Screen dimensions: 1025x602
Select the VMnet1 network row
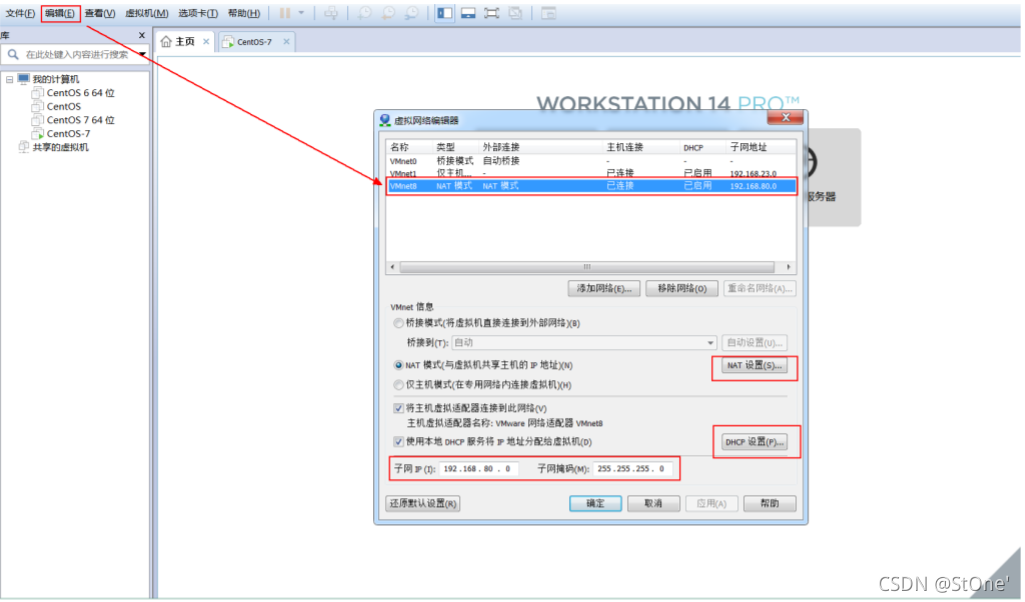[x=591, y=173]
